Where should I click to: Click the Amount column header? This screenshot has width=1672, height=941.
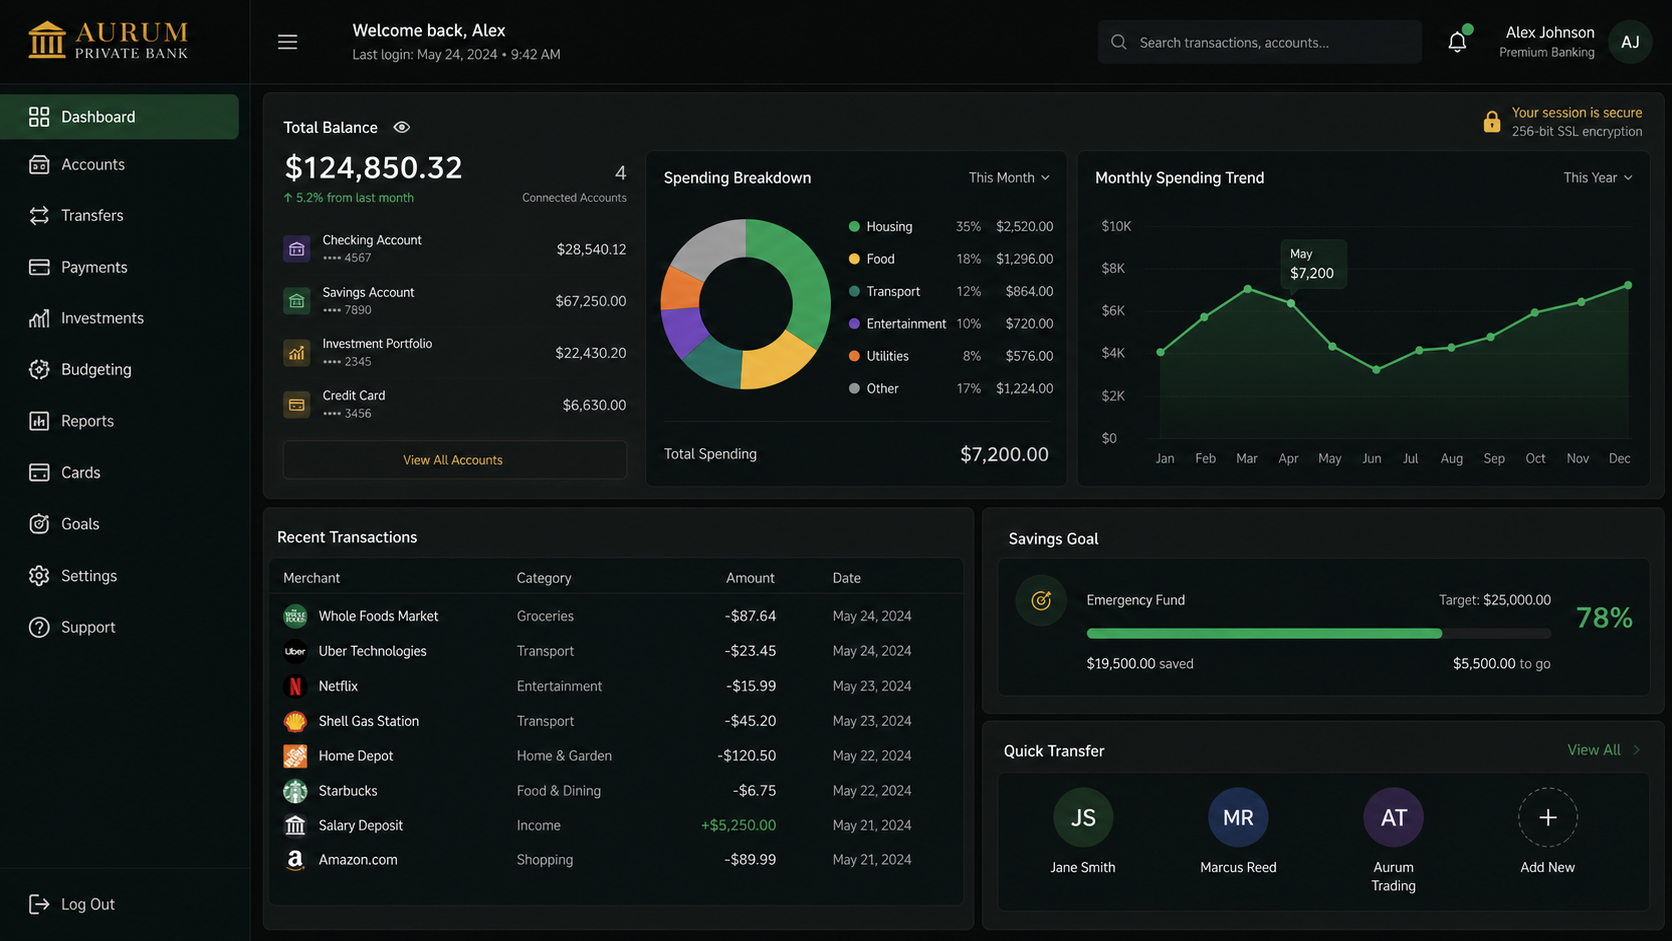pyautogui.click(x=750, y=578)
